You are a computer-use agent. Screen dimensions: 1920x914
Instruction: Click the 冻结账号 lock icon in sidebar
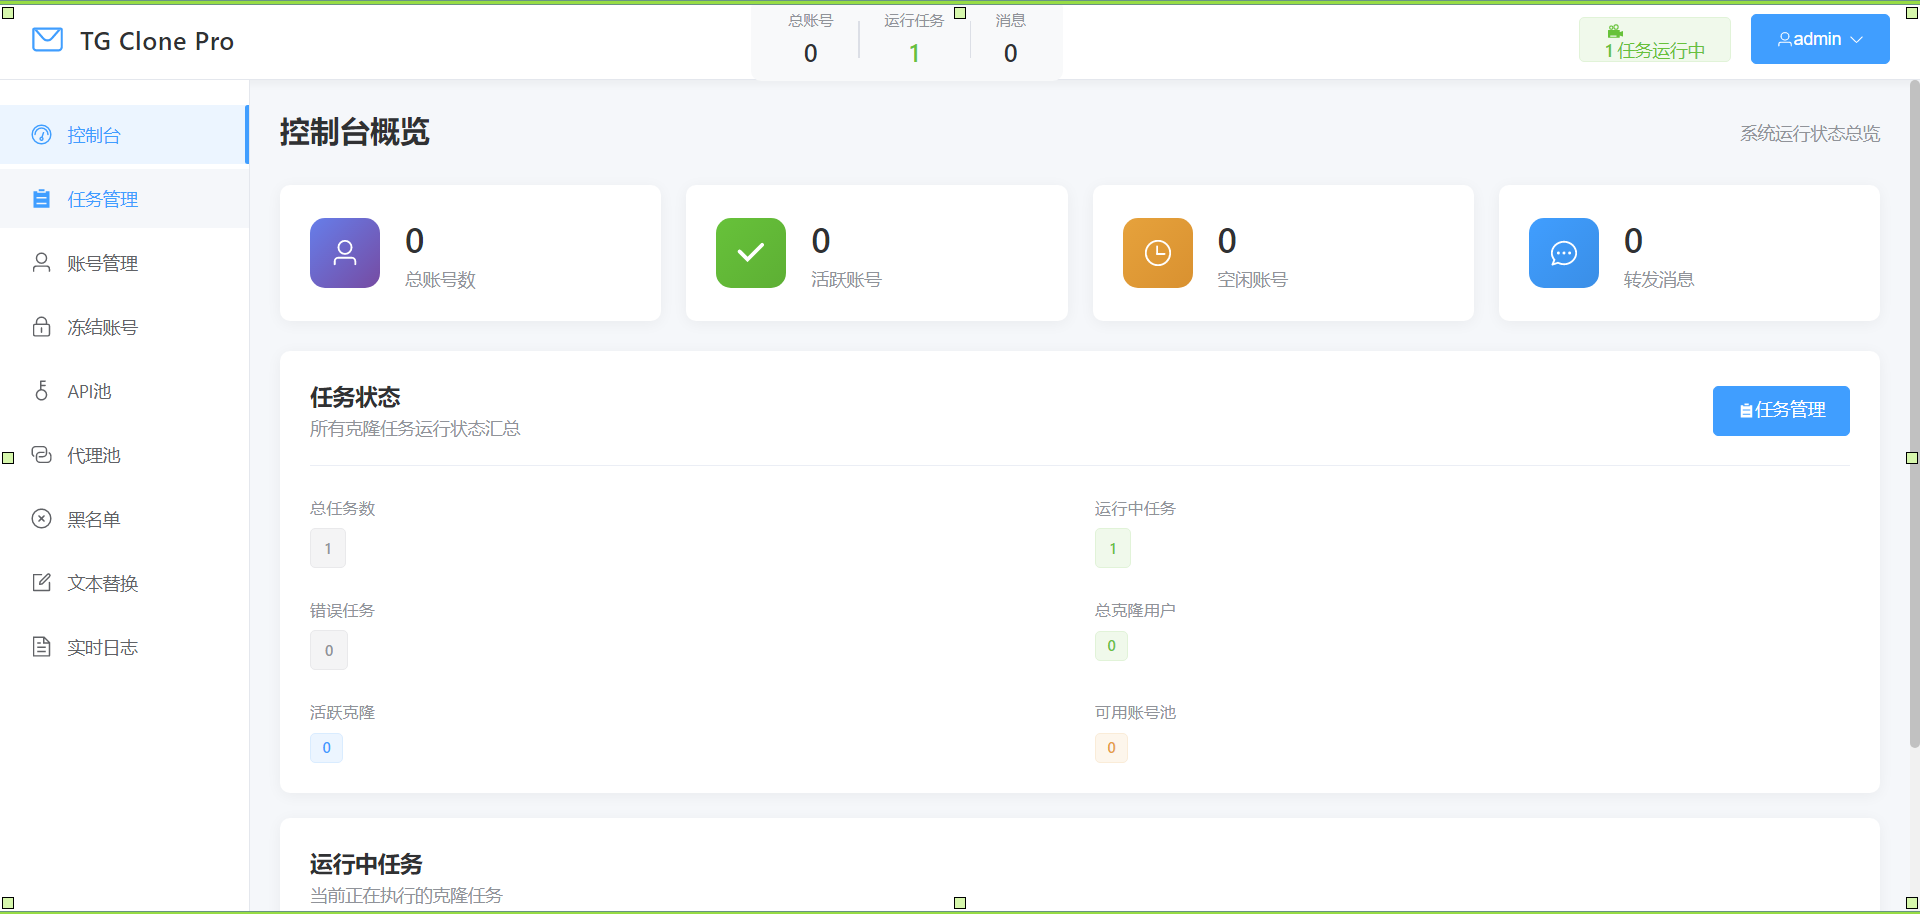(41, 327)
